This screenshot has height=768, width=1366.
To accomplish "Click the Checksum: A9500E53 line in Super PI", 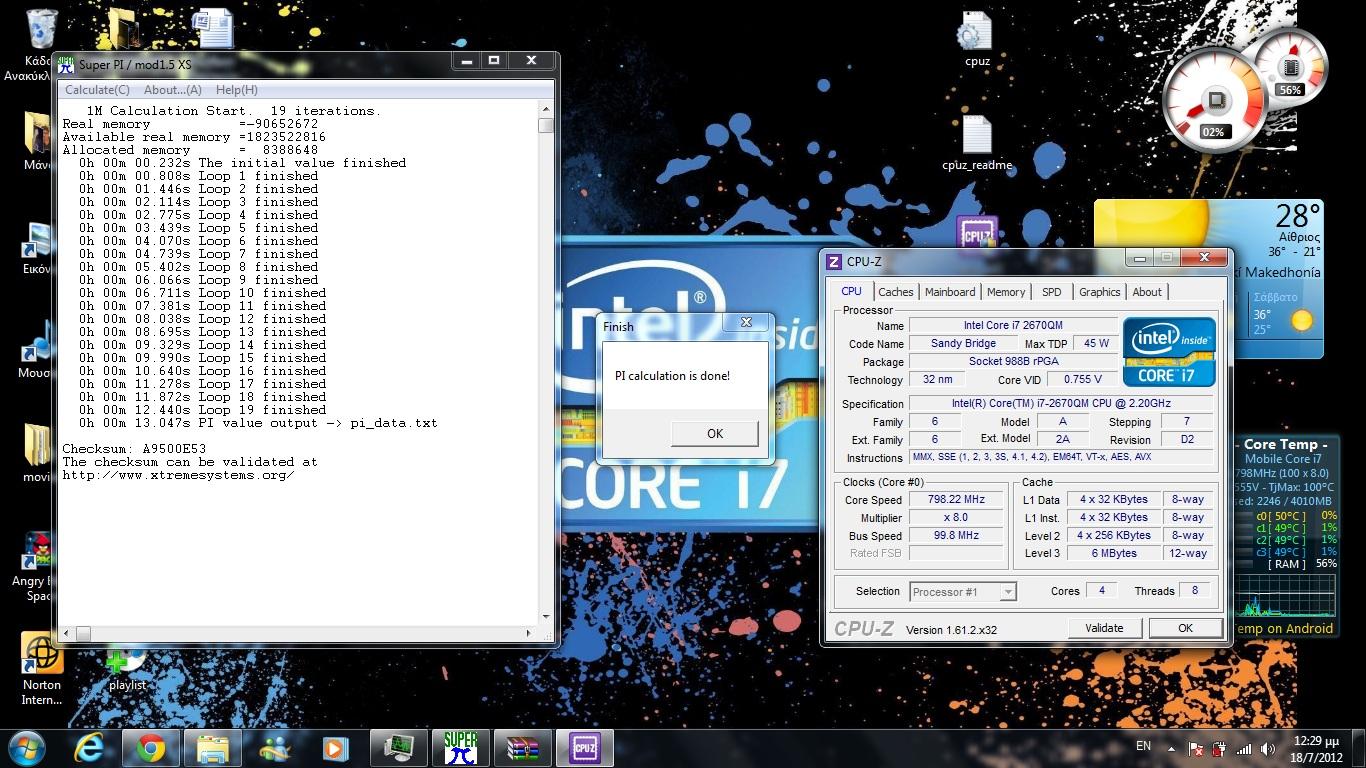I will point(134,449).
